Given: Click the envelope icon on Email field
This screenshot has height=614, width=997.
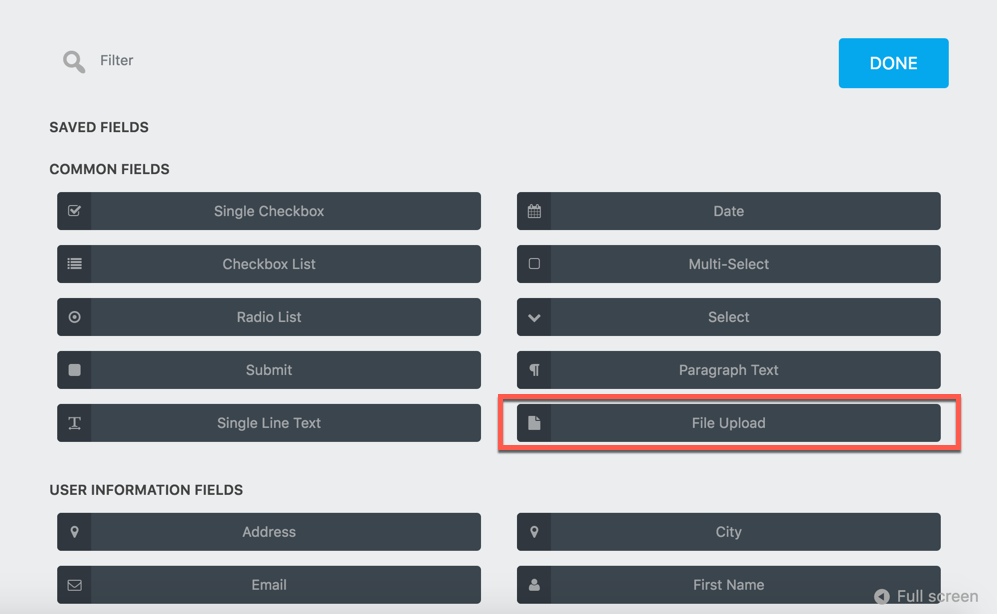Looking at the screenshot, I should pyautogui.click(x=74, y=585).
